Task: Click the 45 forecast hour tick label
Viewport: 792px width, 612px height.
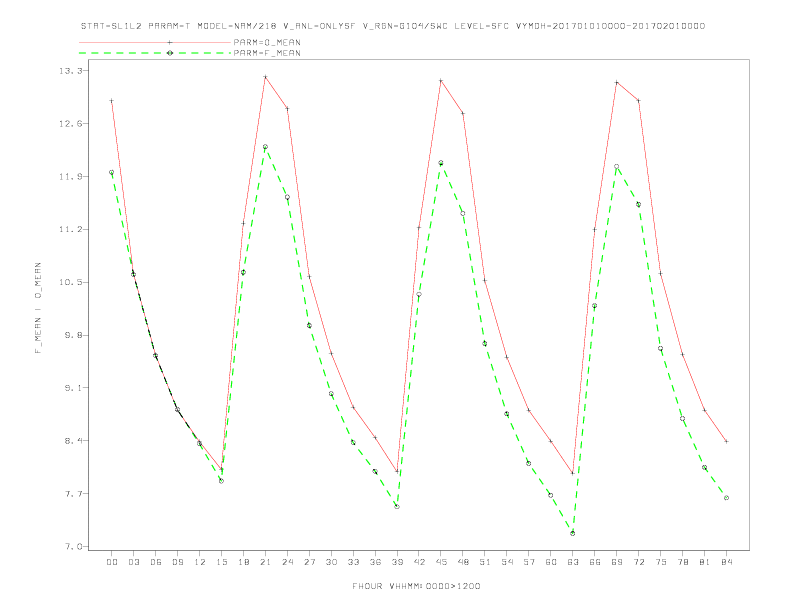Action: pos(441,562)
